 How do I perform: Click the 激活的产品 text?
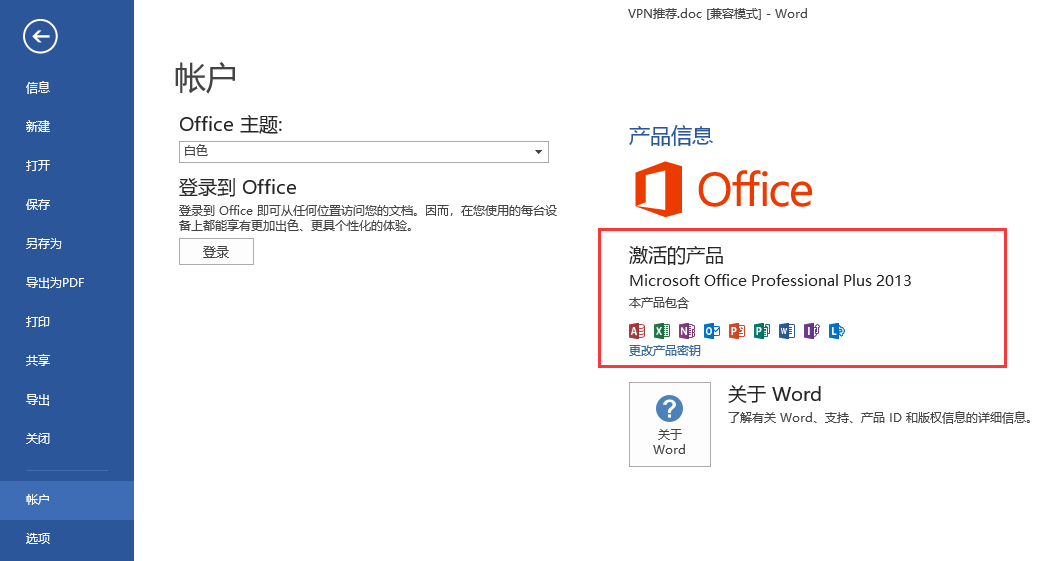coord(676,255)
